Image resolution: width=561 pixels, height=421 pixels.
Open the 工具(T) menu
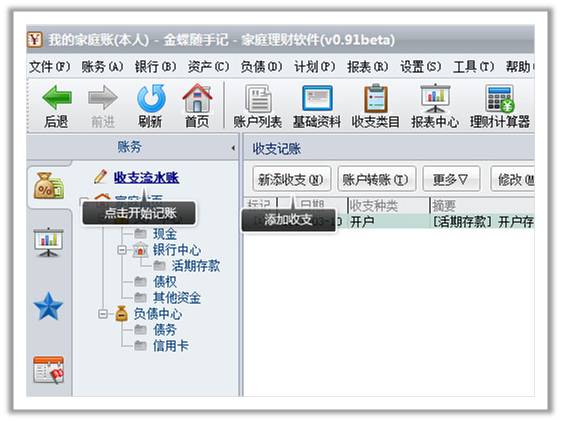tap(474, 67)
